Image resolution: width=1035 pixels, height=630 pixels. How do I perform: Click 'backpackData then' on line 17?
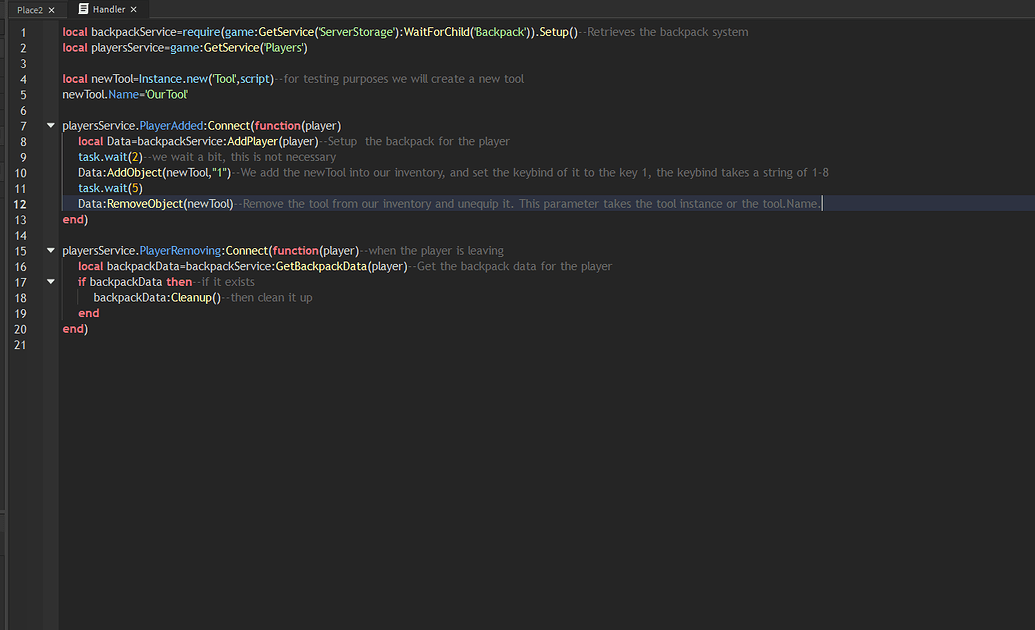[x=141, y=282]
